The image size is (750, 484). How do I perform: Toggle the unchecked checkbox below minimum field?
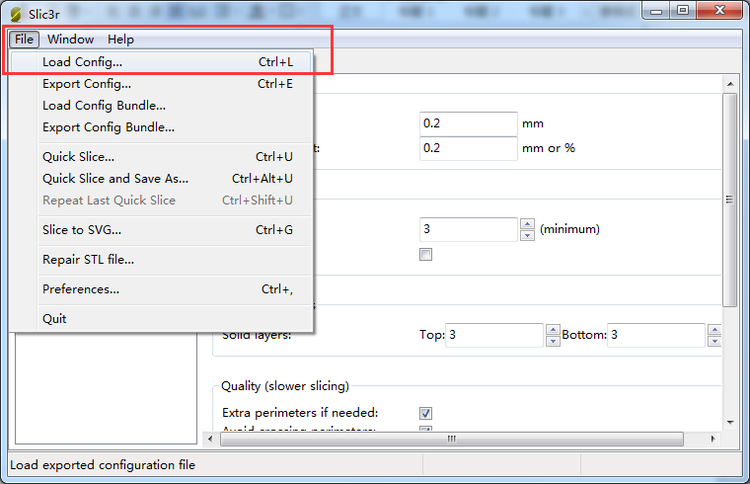[x=426, y=254]
